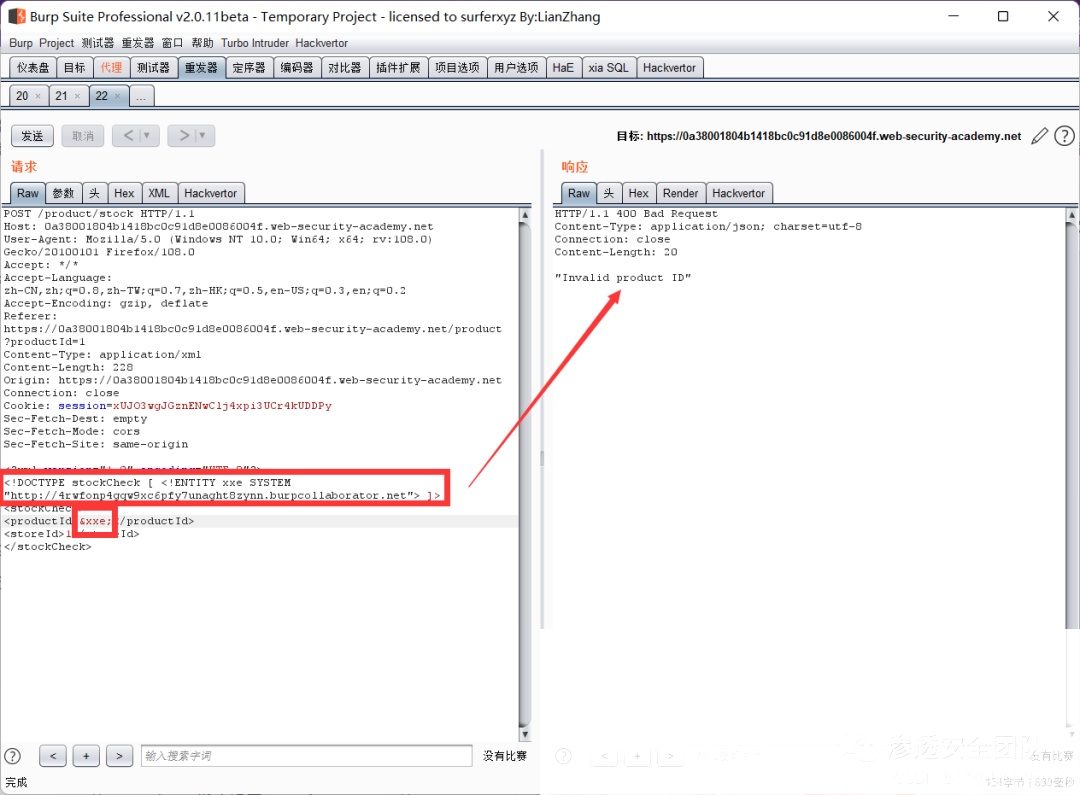Image resolution: width=1080 pixels, height=795 pixels.
Task: Open the Burp menu
Action: tap(21, 43)
